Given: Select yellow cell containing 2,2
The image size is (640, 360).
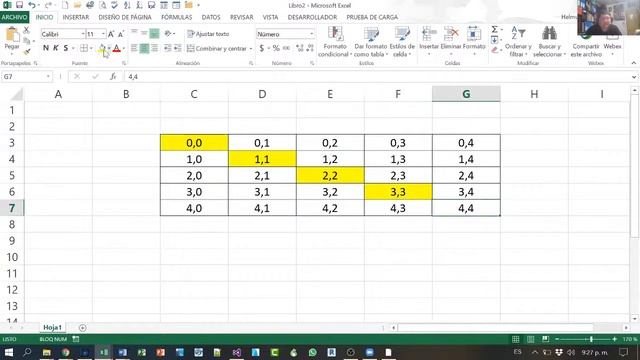Looking at the screenshot, I should (330, 176).
